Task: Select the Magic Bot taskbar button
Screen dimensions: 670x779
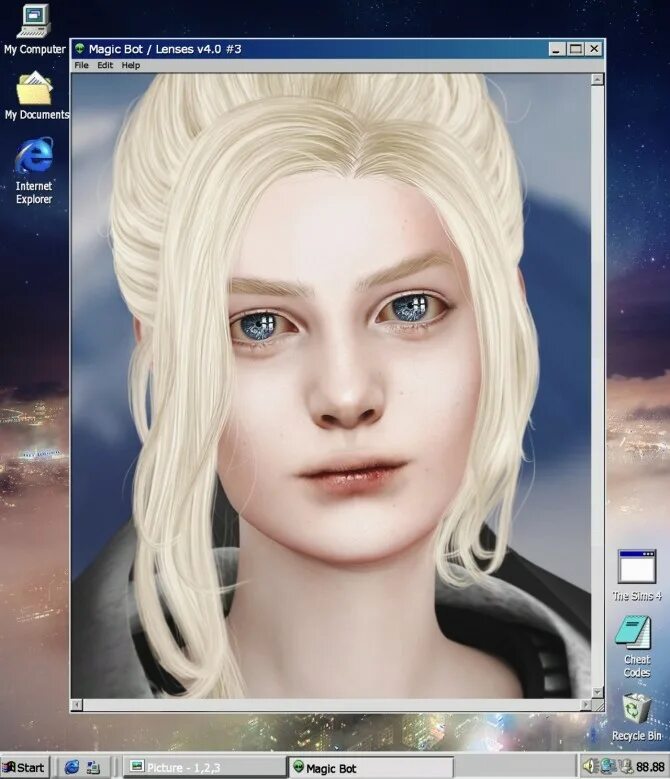Action: coord(371,768)
